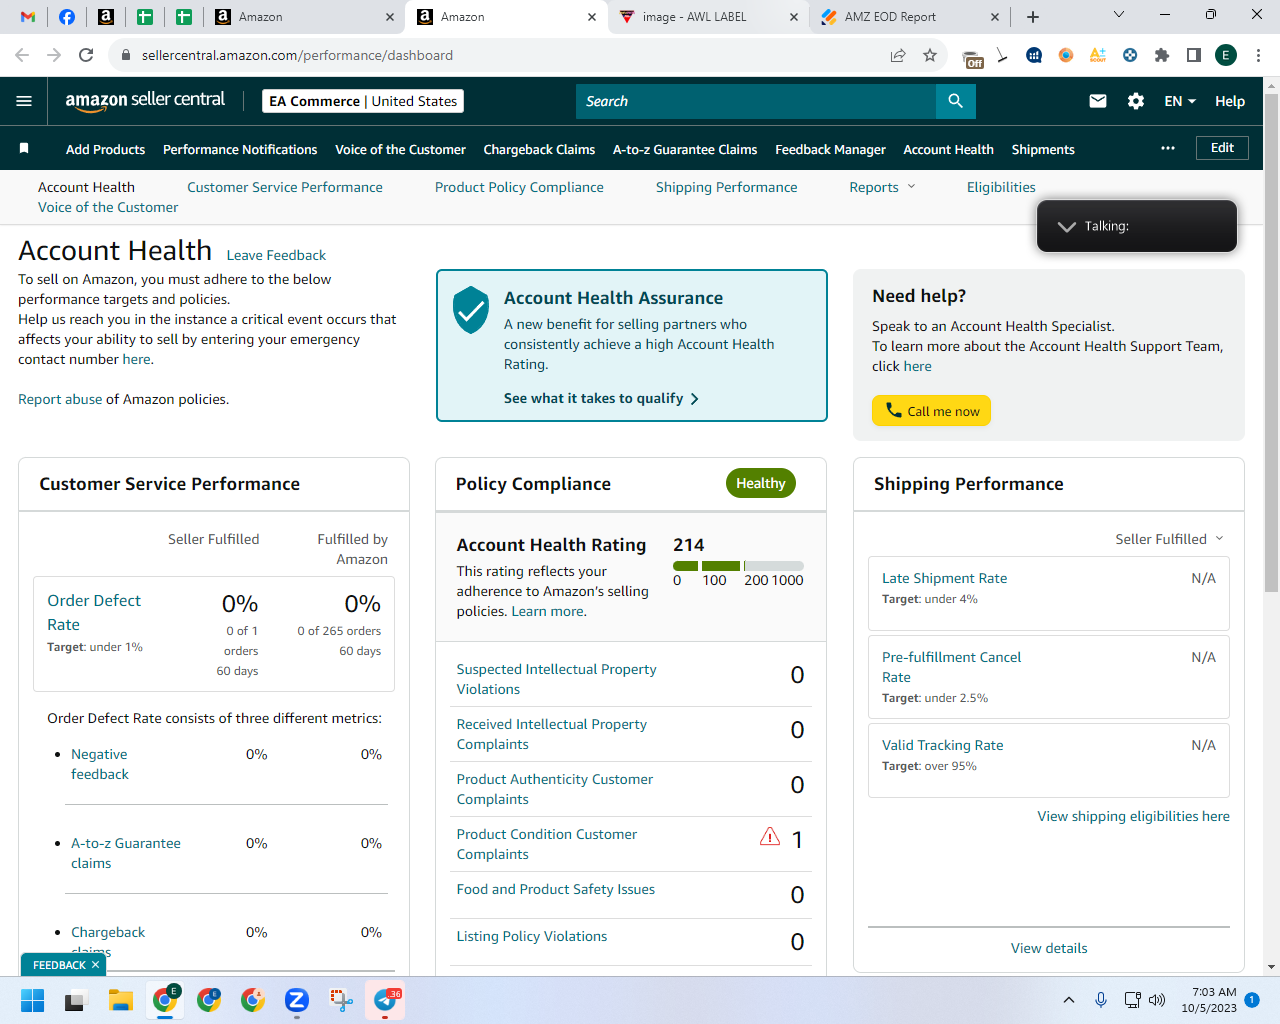Open Shipments in top navigation
The width and height of the screenshot is (1280, 1024).
tap(1043, 149)
